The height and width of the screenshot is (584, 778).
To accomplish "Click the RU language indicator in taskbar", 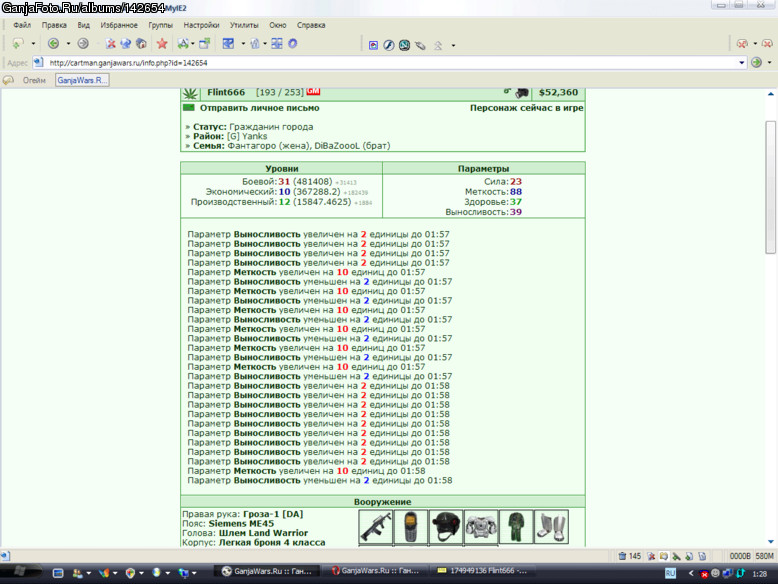I will pyautogui.click(x=670, y=573).
